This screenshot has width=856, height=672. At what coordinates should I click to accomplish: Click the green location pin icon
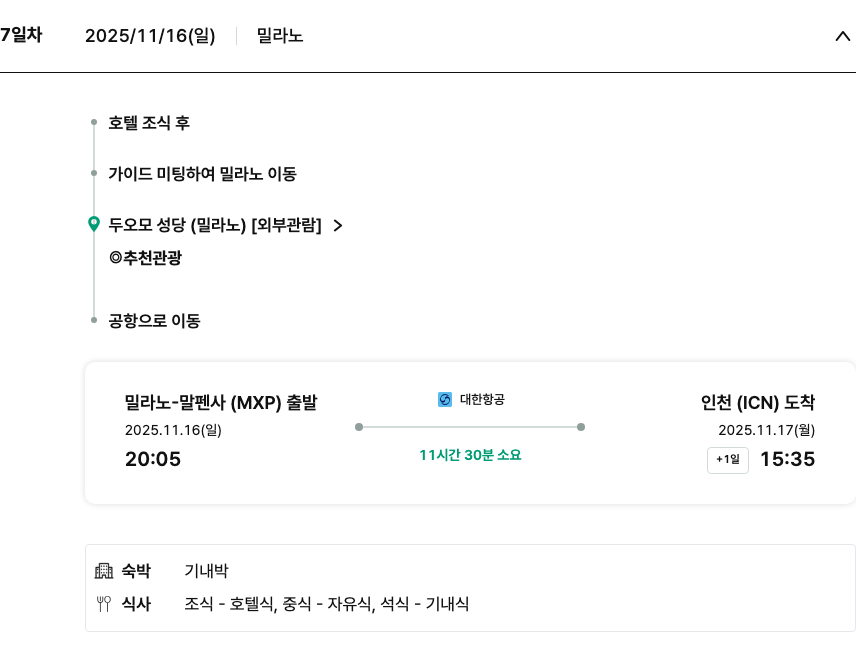(94, 224)
